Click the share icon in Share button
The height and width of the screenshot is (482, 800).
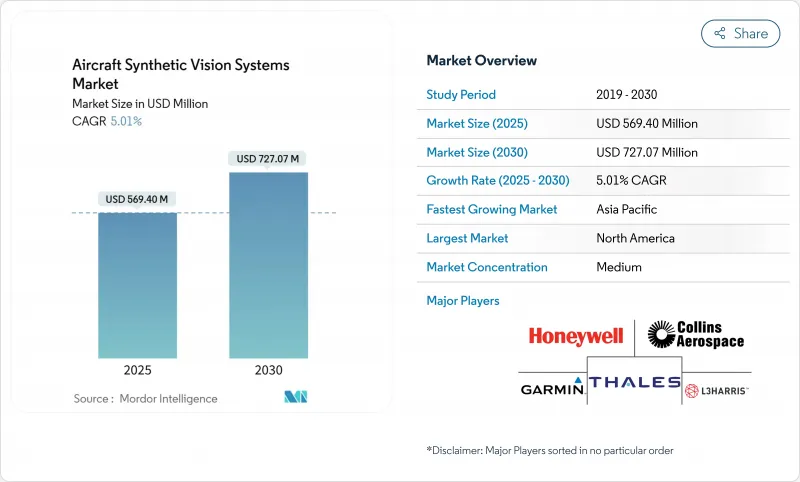(719, 33)
